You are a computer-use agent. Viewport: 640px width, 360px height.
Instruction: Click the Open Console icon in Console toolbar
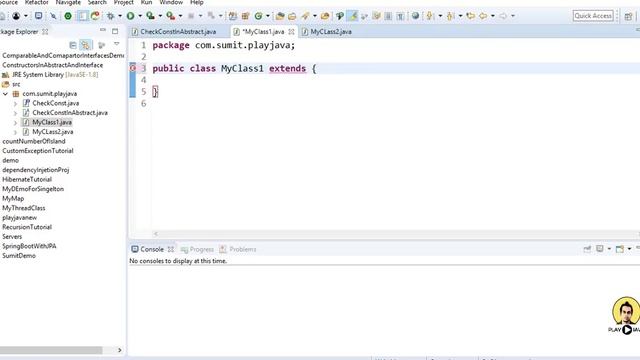tap(620, 249)
